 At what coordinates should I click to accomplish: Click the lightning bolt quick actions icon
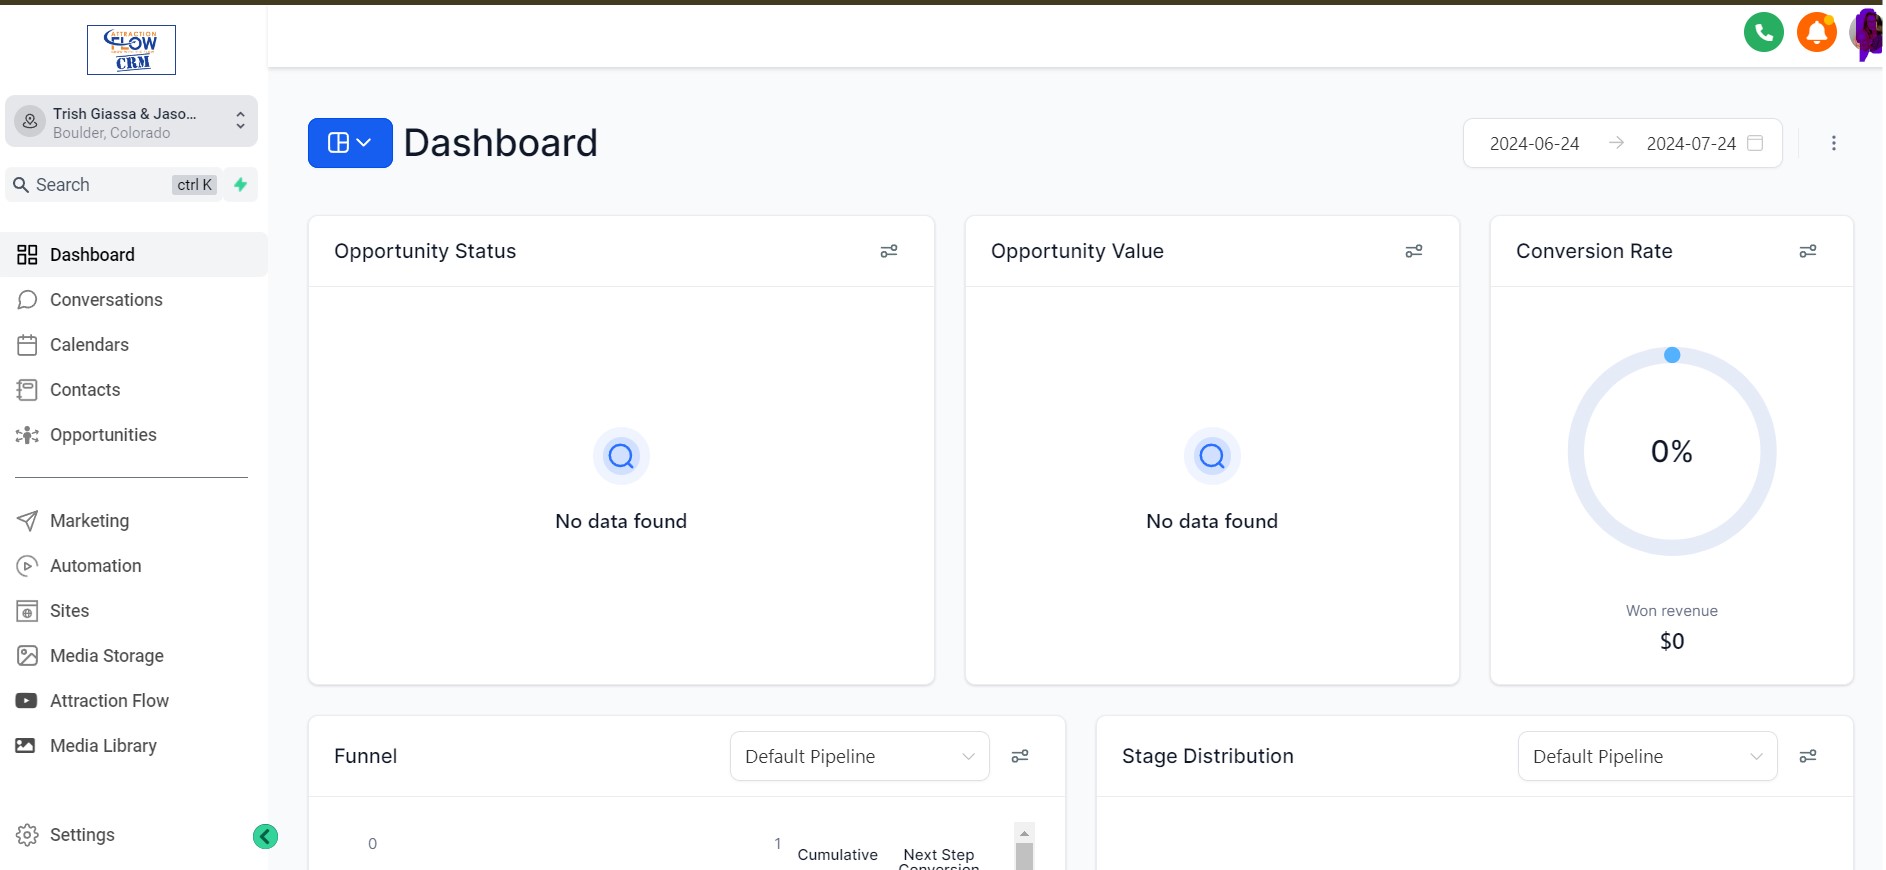[240, 185]
